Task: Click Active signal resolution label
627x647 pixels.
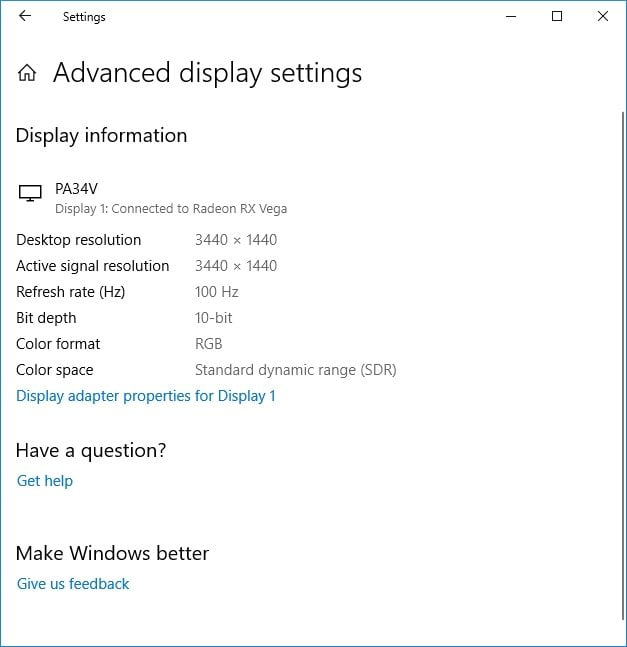Action: pos(93,266)
